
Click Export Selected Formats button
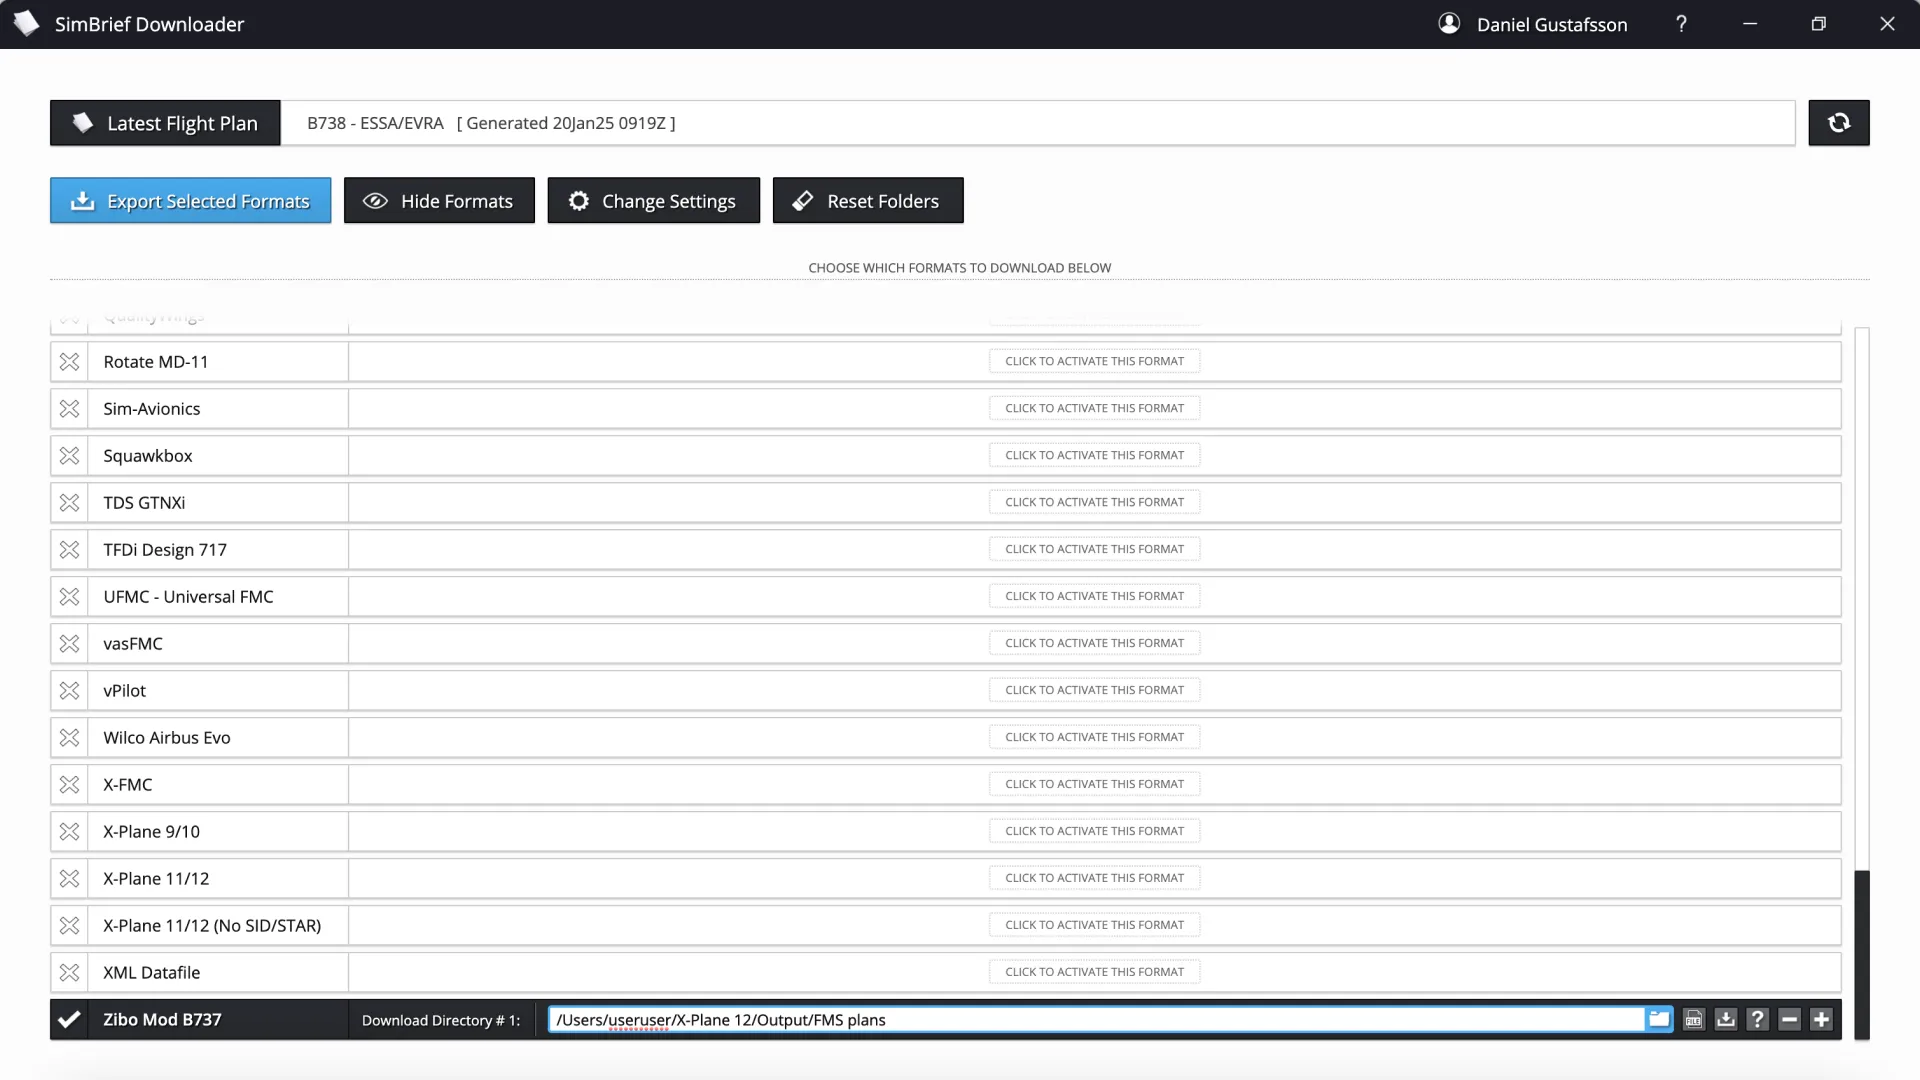pyautogui.click(x=190, y=201)
